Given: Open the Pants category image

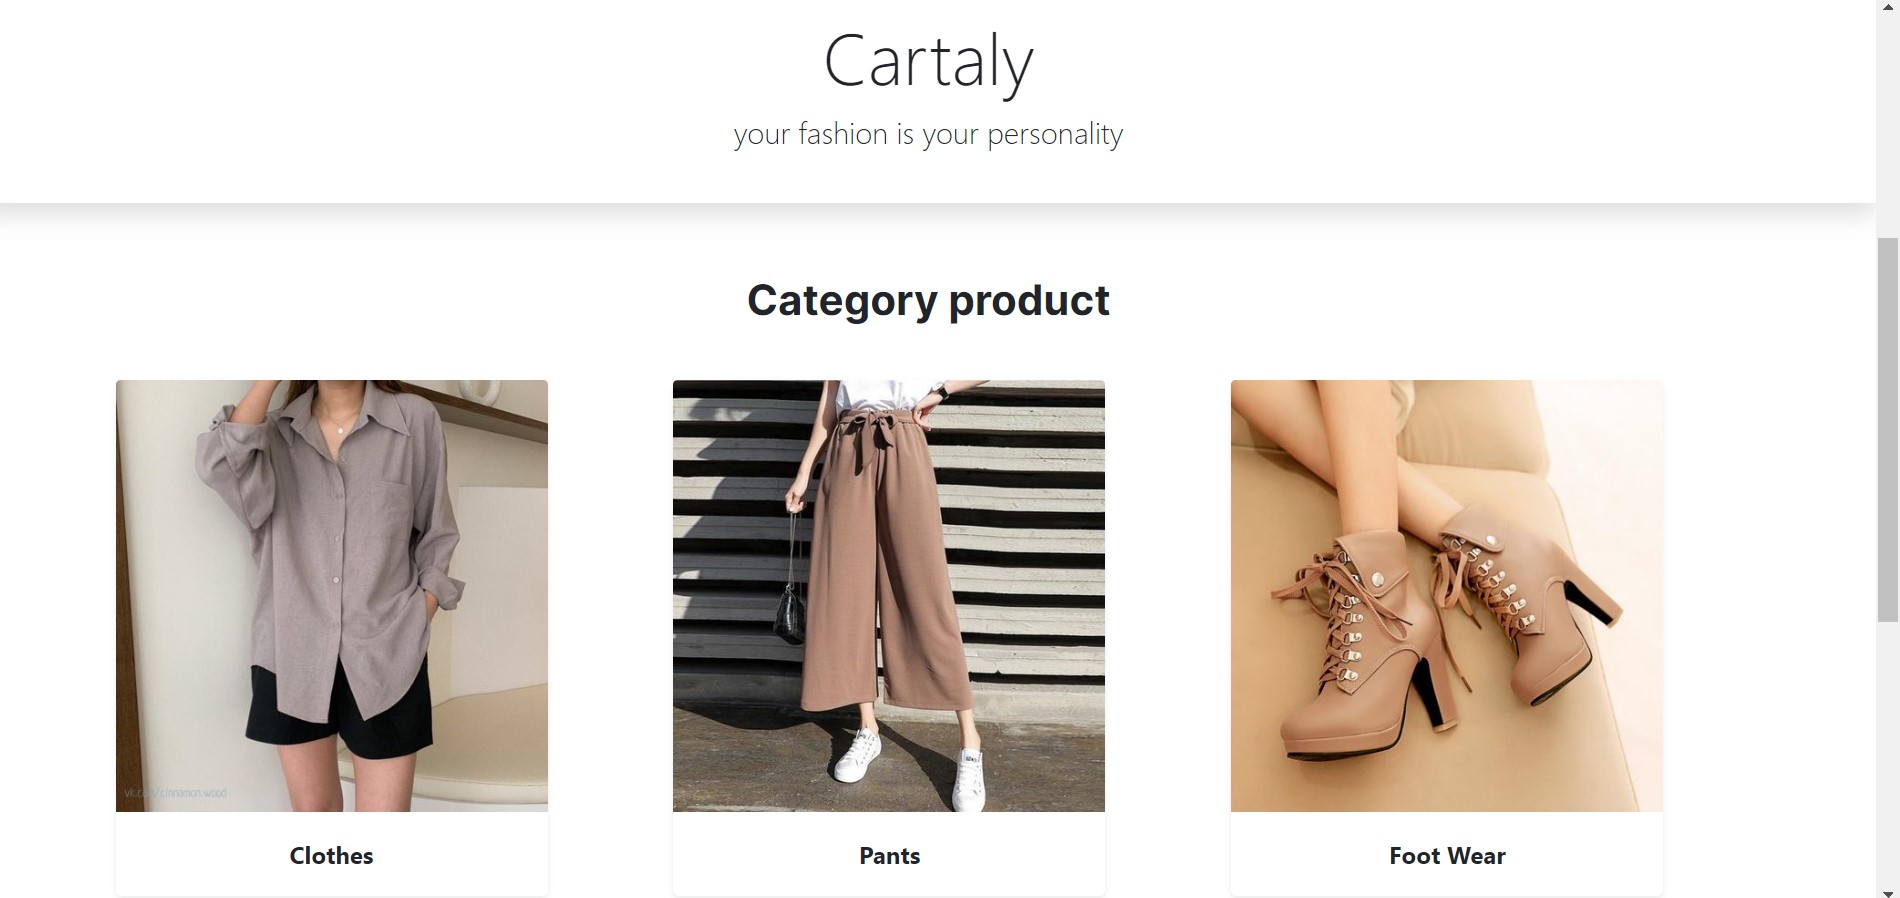Looking at the screenshot, I should (x=889, y=596).
